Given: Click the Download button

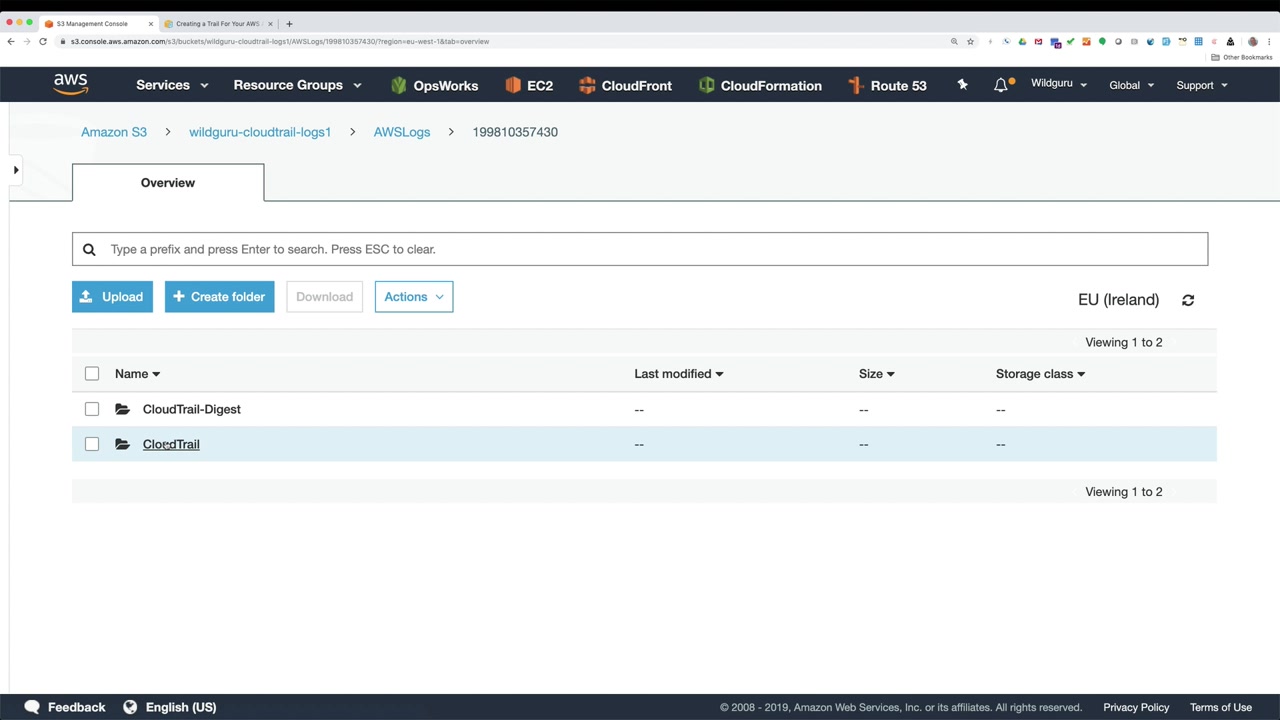Looking at the screenshot, I should (324, 297).
